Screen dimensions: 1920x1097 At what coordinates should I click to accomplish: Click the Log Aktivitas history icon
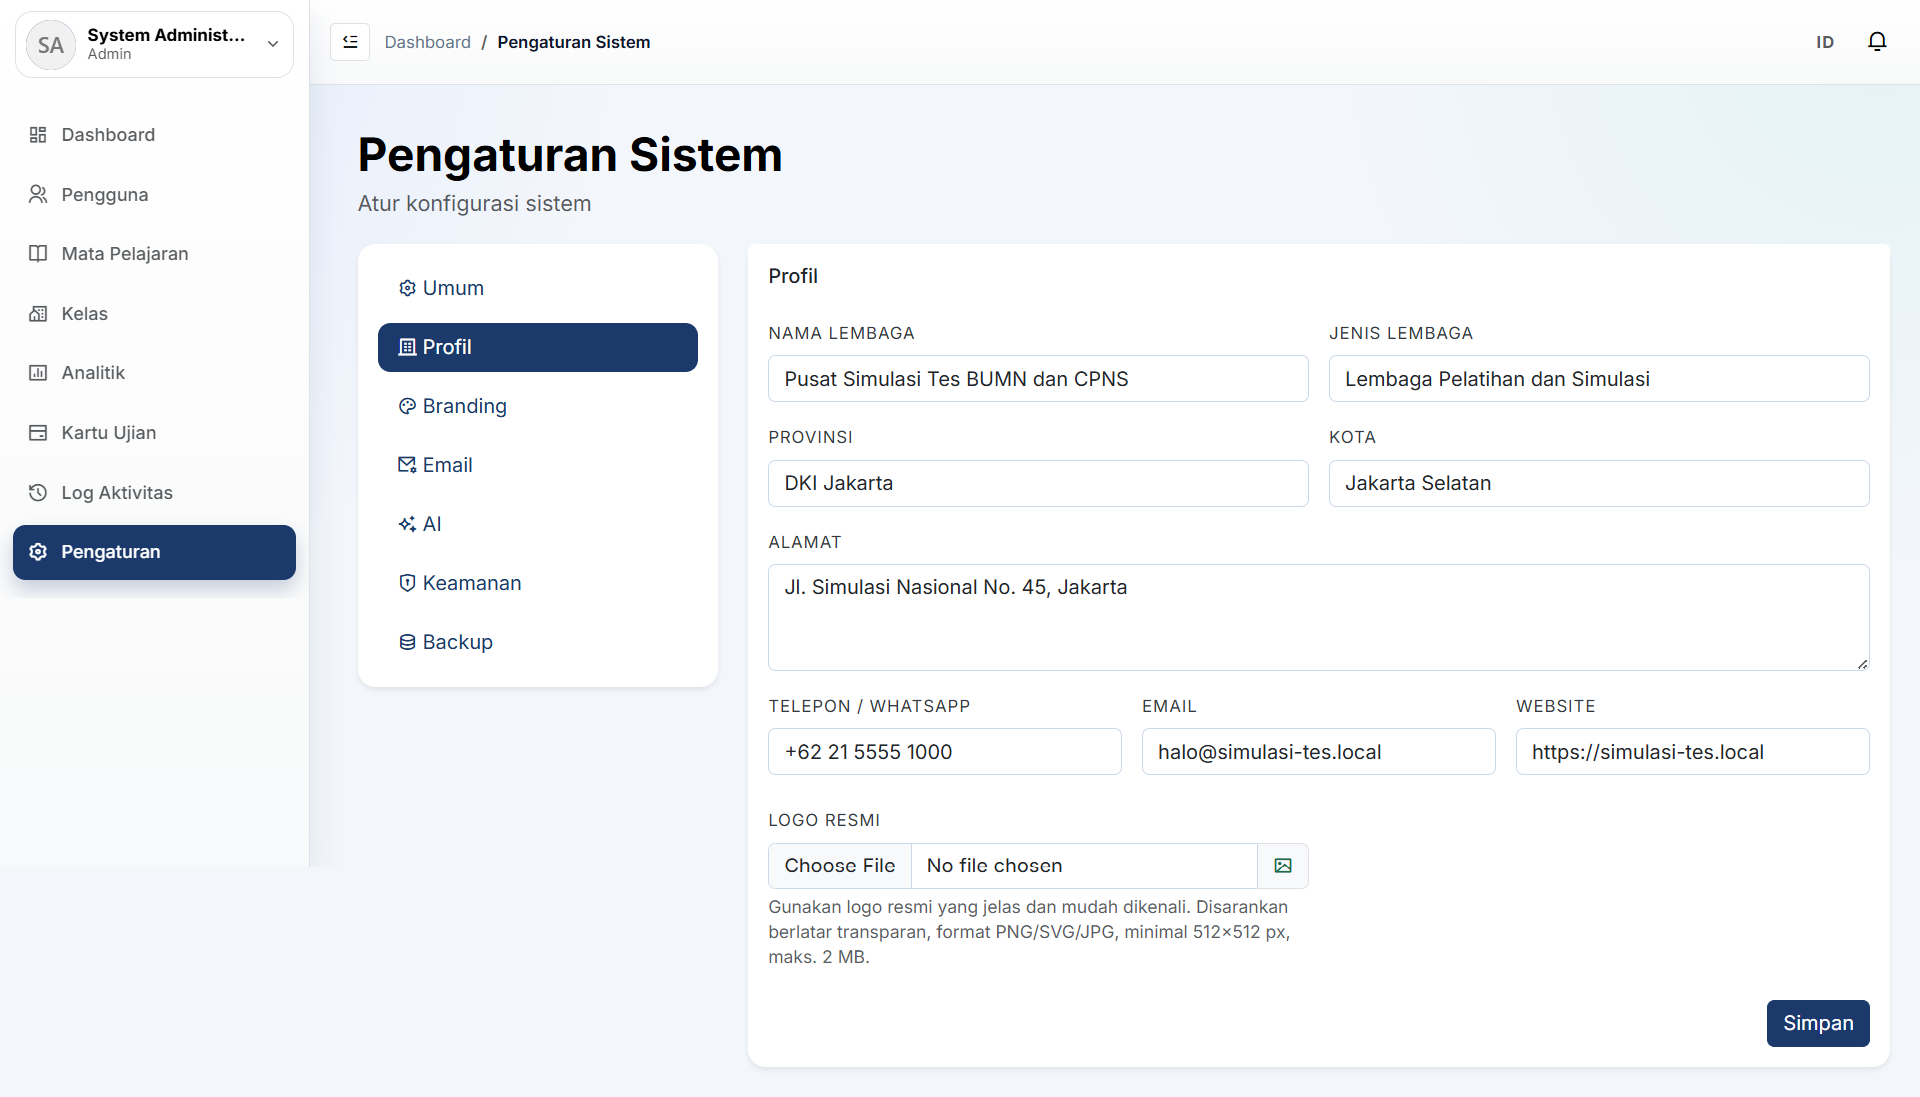point(38,492)
